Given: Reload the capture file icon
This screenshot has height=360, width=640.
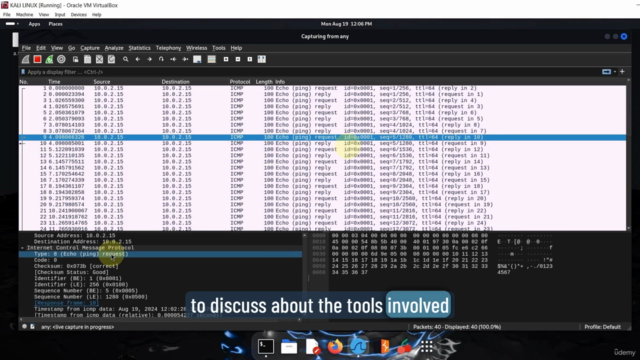Looking at the screenshot, I should 111,59.
